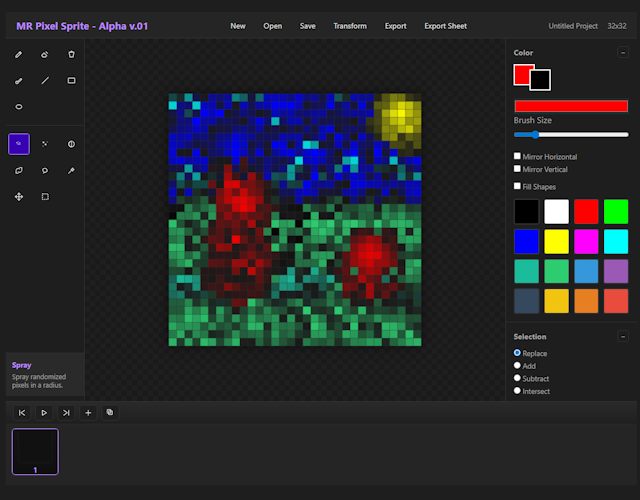Pick the purple palette swatch
This screenshot has height=500, width=640.
coord(616,271)
